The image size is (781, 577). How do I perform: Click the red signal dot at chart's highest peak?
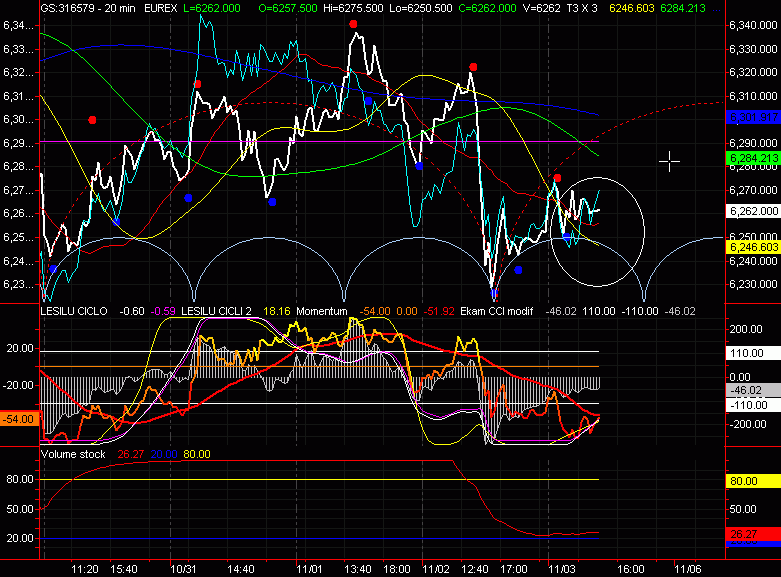pyautogui.click(x=354, y=23)
